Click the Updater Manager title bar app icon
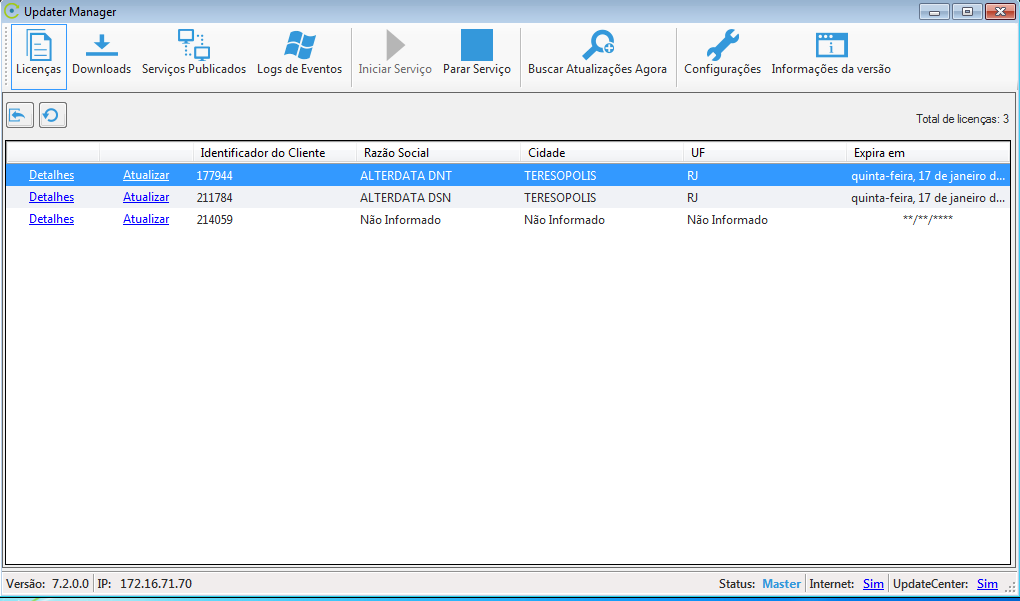The width and height of the screenshot is (1020, 601). tap(11, 11)
